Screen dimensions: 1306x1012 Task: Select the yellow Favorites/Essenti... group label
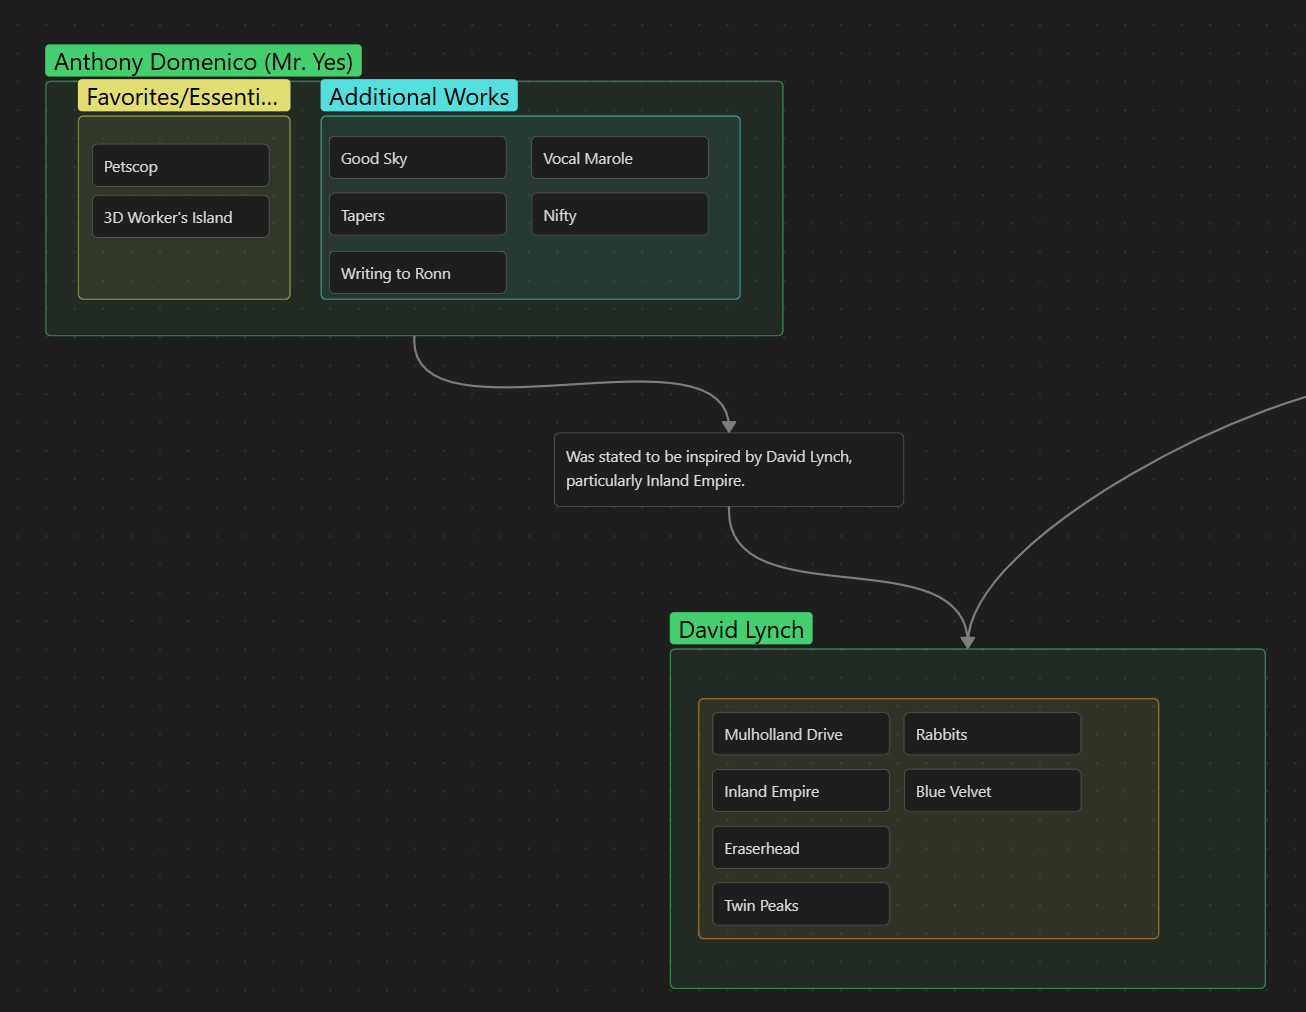pyautogui.click(x=184, y=97)
